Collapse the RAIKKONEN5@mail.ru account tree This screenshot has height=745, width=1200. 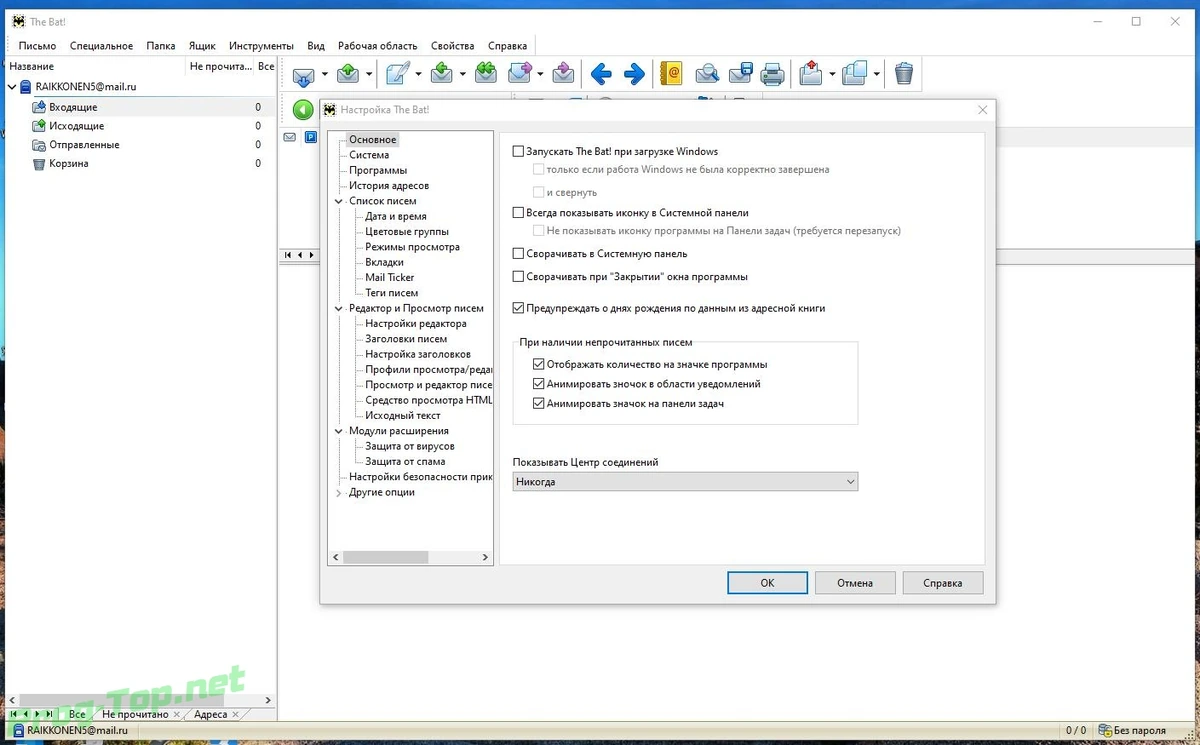(x=12, y=87)
